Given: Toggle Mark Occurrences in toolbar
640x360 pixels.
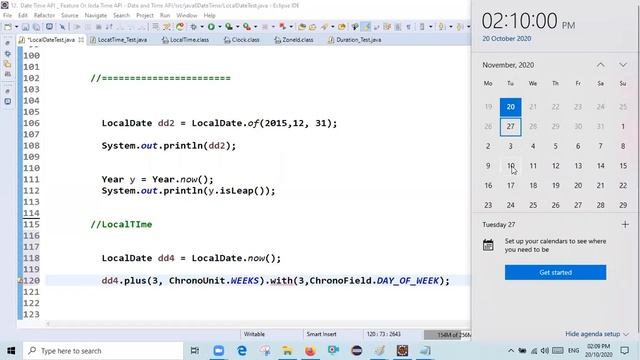Looking at the screenshot, I should [x=367, y=27].
